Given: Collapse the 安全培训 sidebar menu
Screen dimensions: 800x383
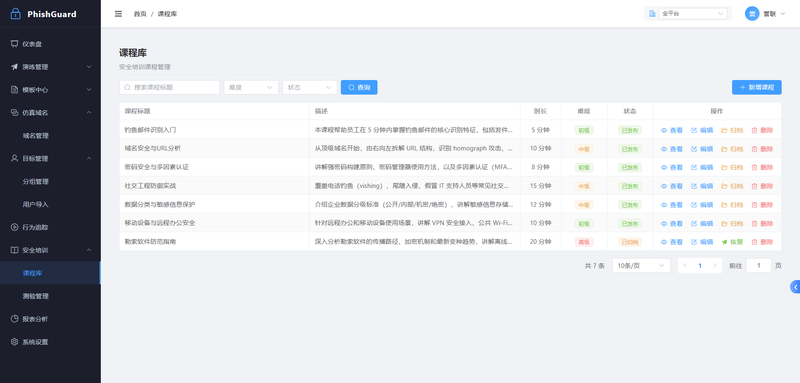Looking at the screenshot, I should (51, 250).
